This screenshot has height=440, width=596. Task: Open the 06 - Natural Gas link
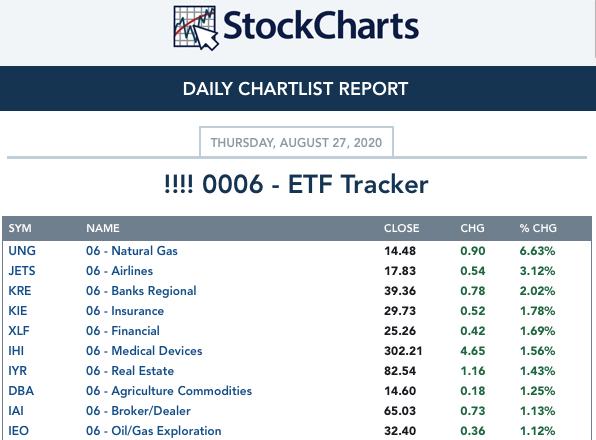tap(132, 251)
